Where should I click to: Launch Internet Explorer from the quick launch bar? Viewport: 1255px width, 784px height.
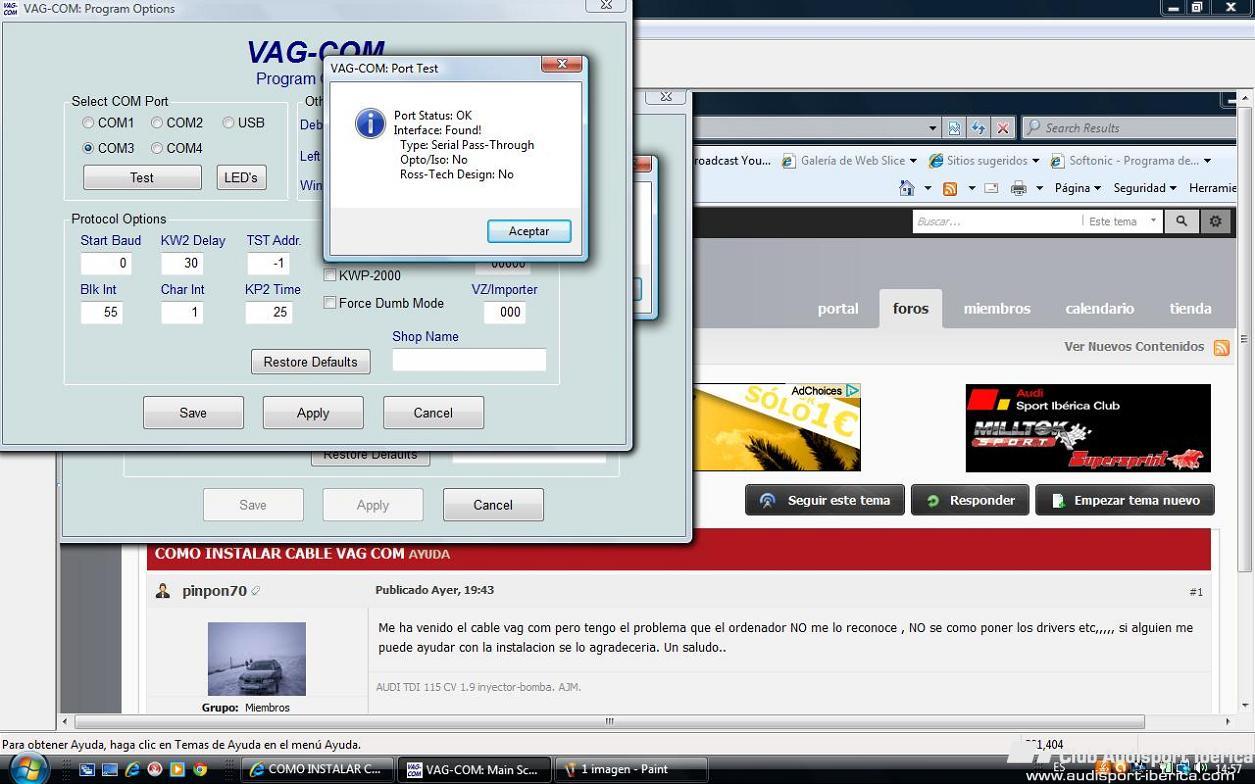tap(132, 770)
